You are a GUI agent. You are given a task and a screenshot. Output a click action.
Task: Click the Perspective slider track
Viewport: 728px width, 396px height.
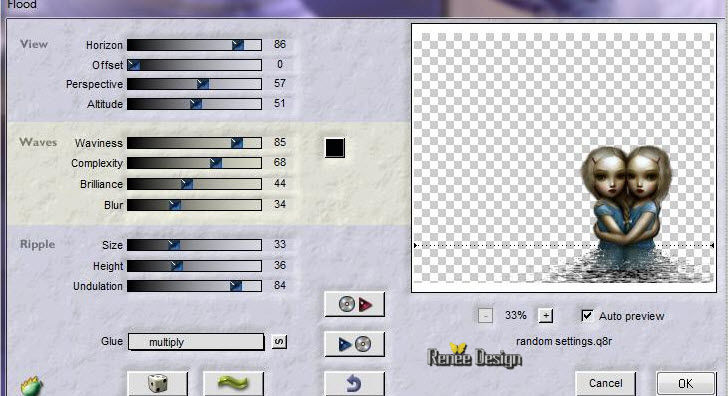194,84
